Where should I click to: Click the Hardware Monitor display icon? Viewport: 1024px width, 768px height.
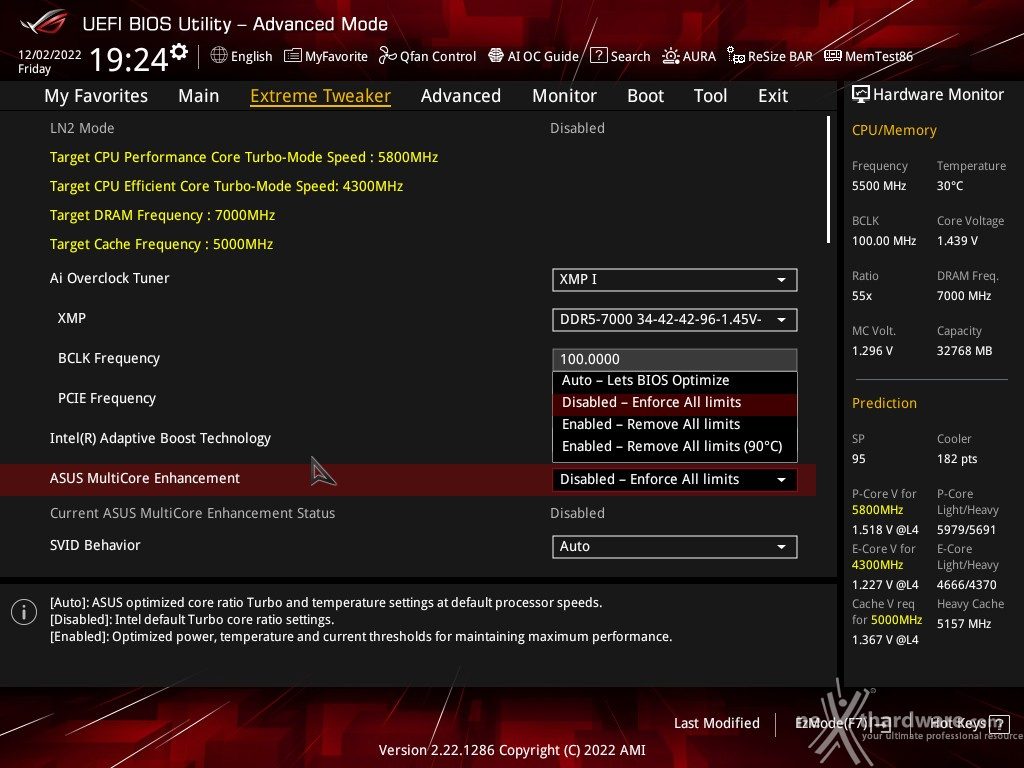(x=861, y=95)
